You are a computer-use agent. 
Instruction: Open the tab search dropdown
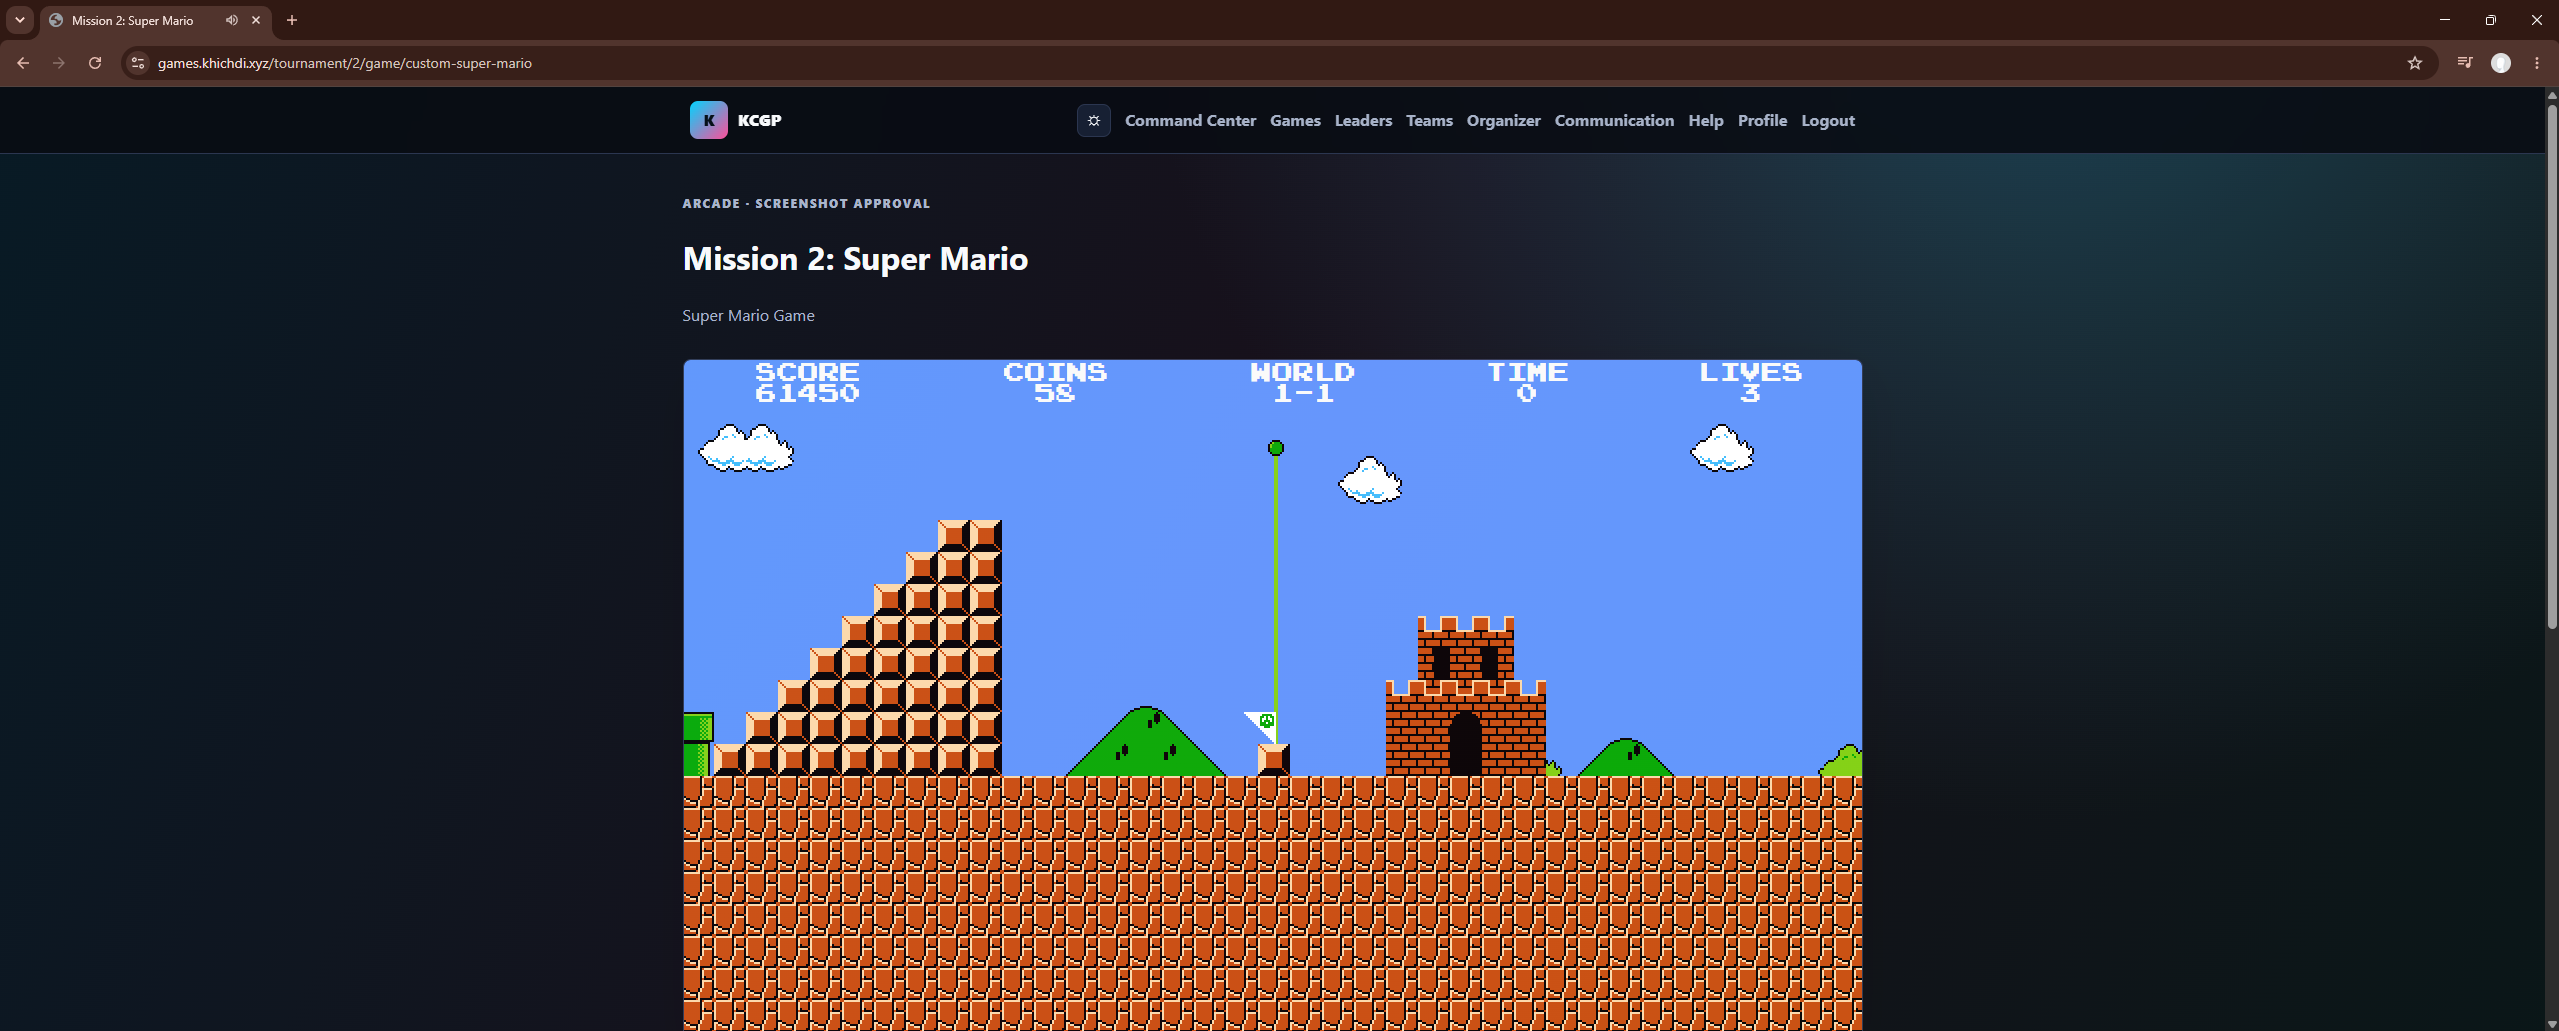tap(20, 20)
